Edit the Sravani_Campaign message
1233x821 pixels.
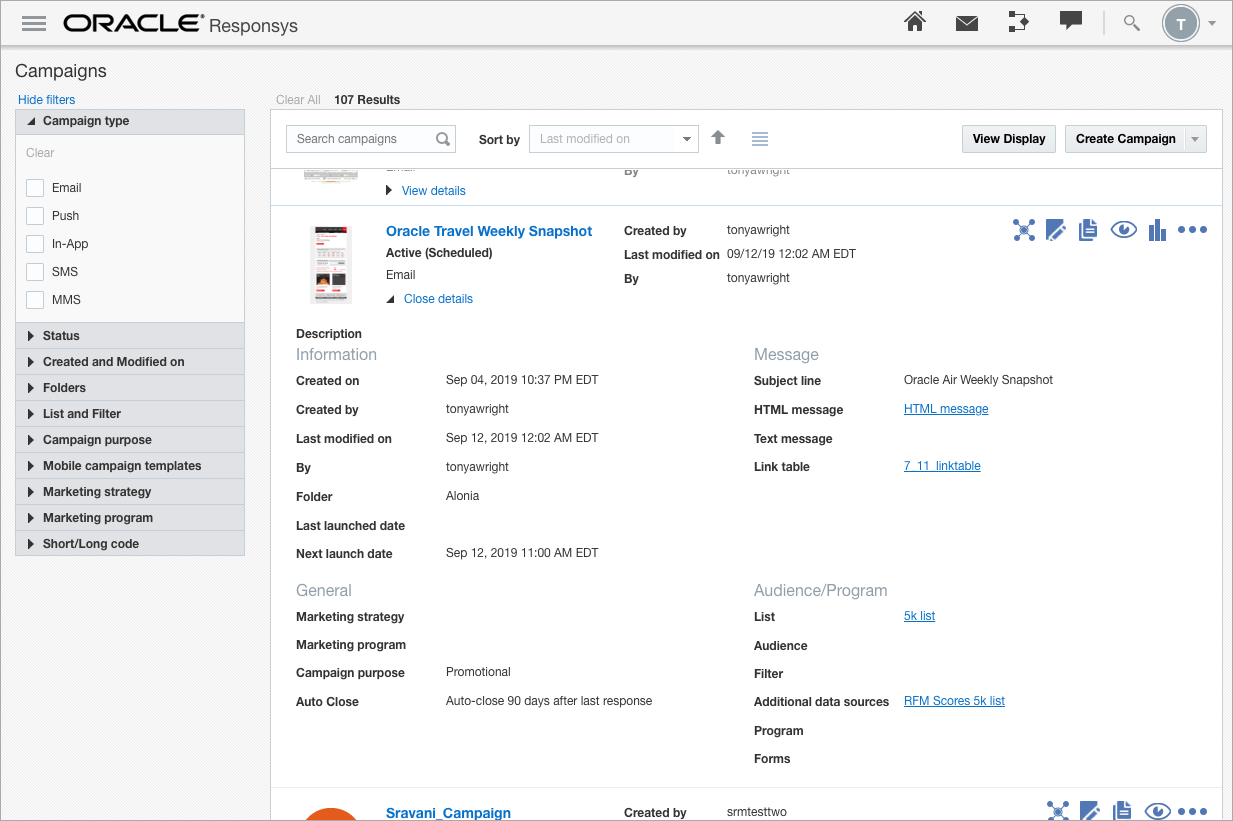(x=1089, y=811)
